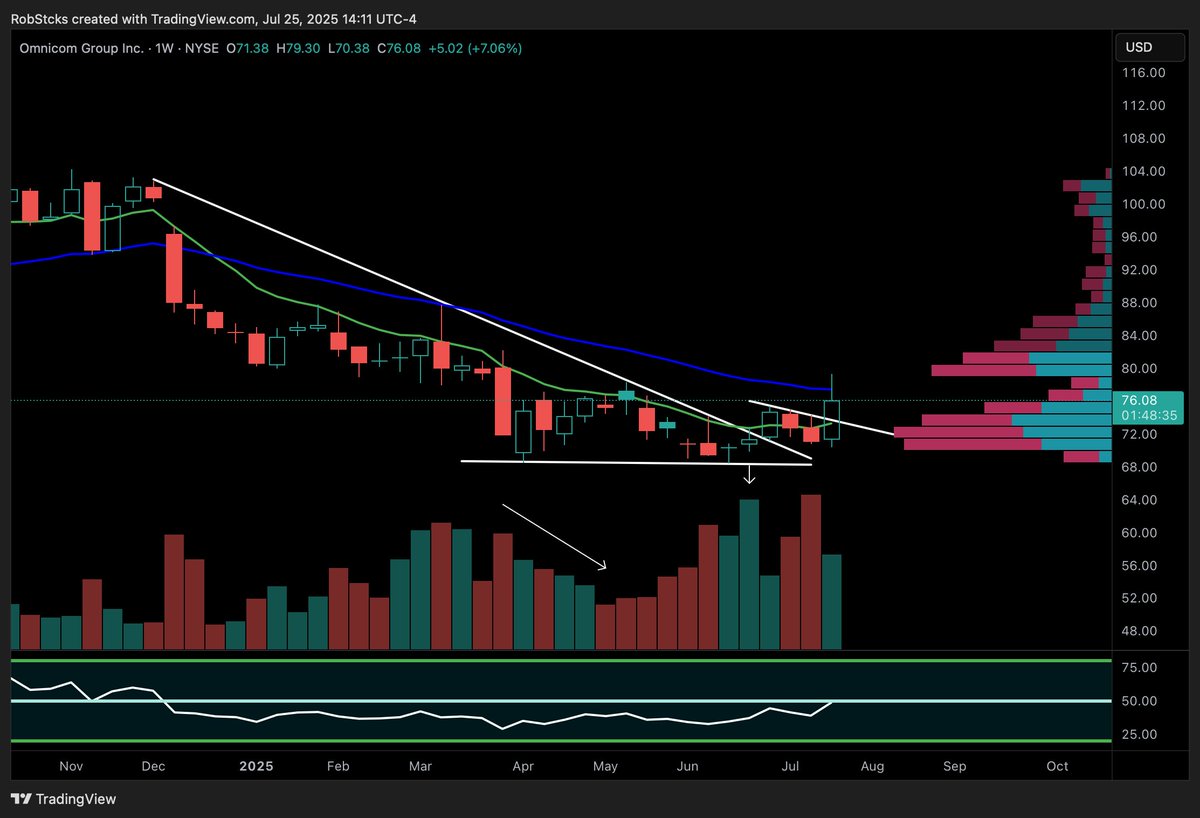Click the 2025 year label on time axis
The height and width of the screenshot is (818, 1200).
(x=256, y=767)
